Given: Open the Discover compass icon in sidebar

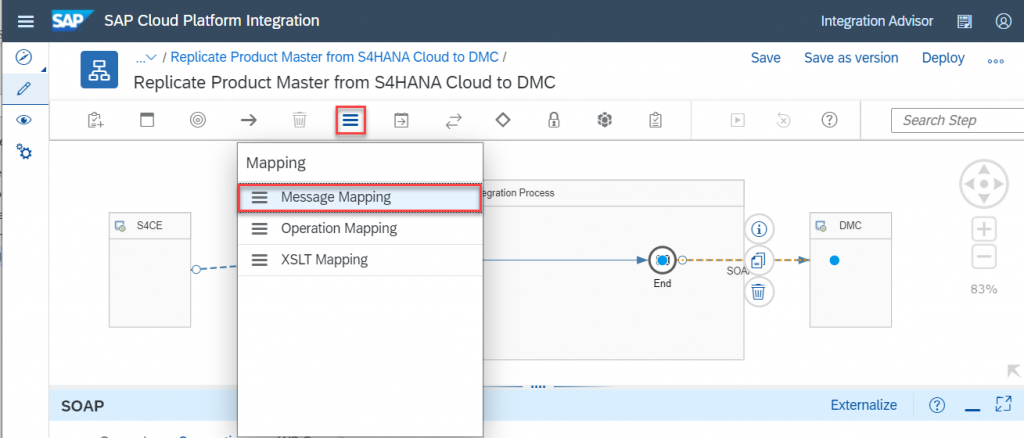Looking at the screenshot, I should (x=24, y=57).
